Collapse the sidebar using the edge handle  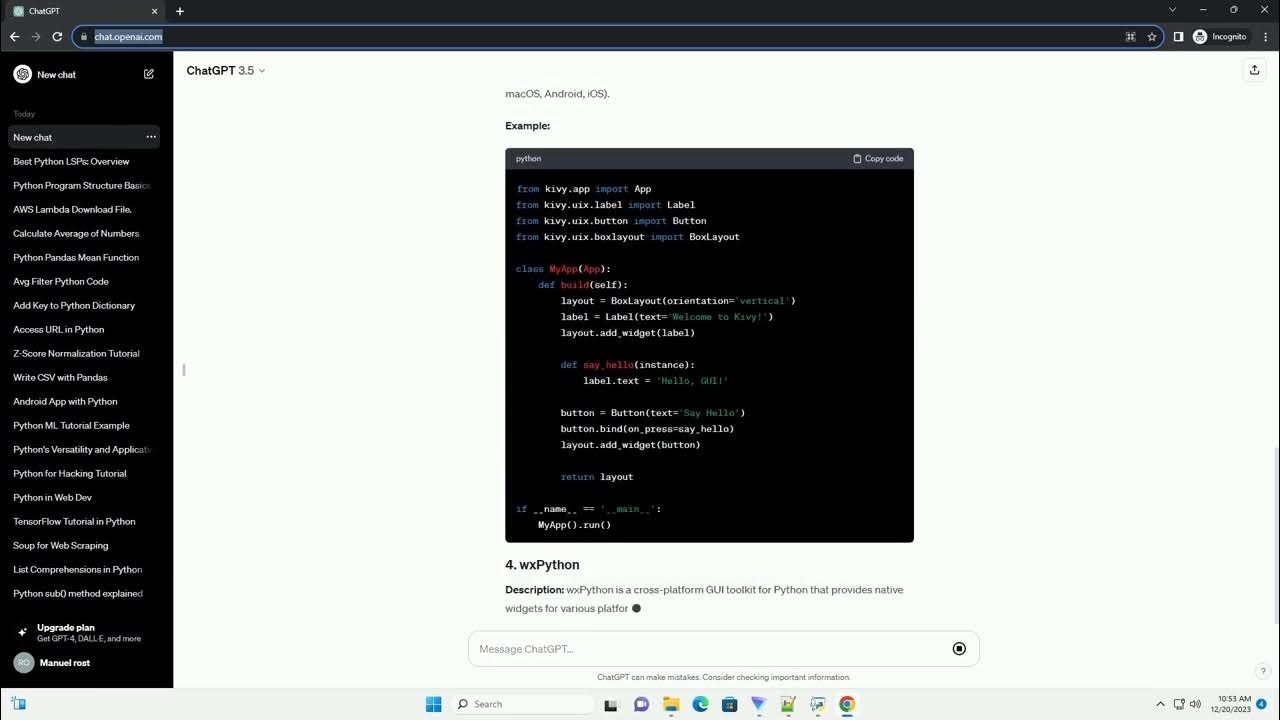[x=184, y=370]
